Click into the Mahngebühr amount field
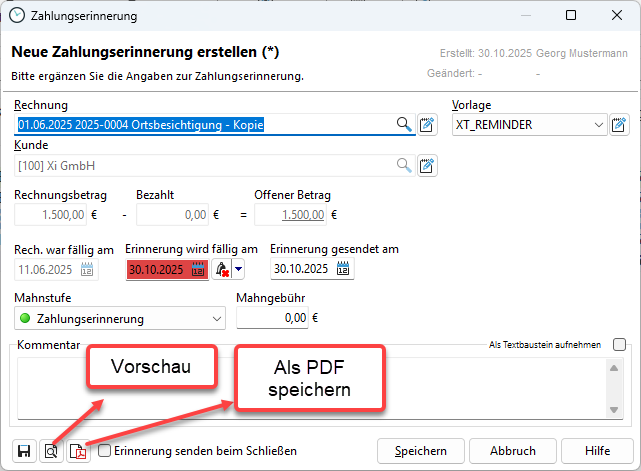 (272, 319)
